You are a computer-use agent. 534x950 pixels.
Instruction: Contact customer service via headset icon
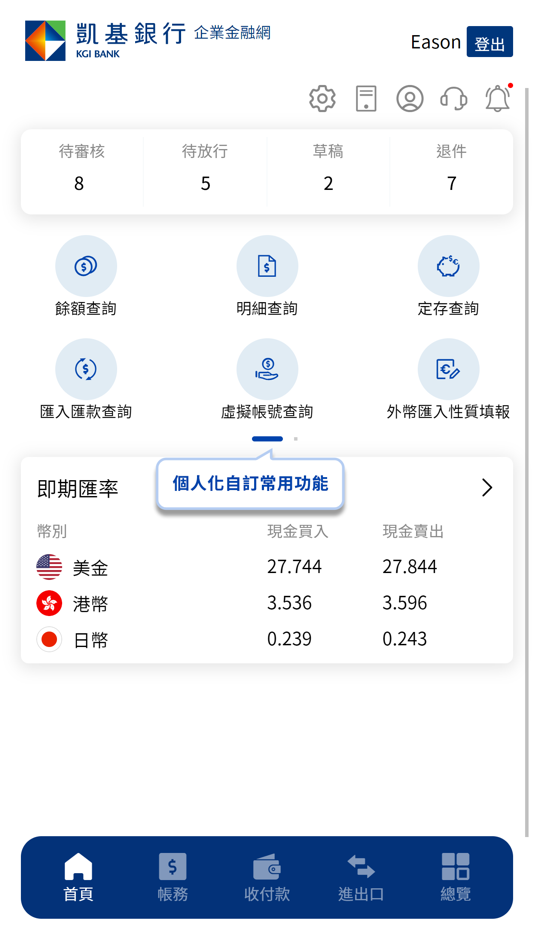coord(453,98)
